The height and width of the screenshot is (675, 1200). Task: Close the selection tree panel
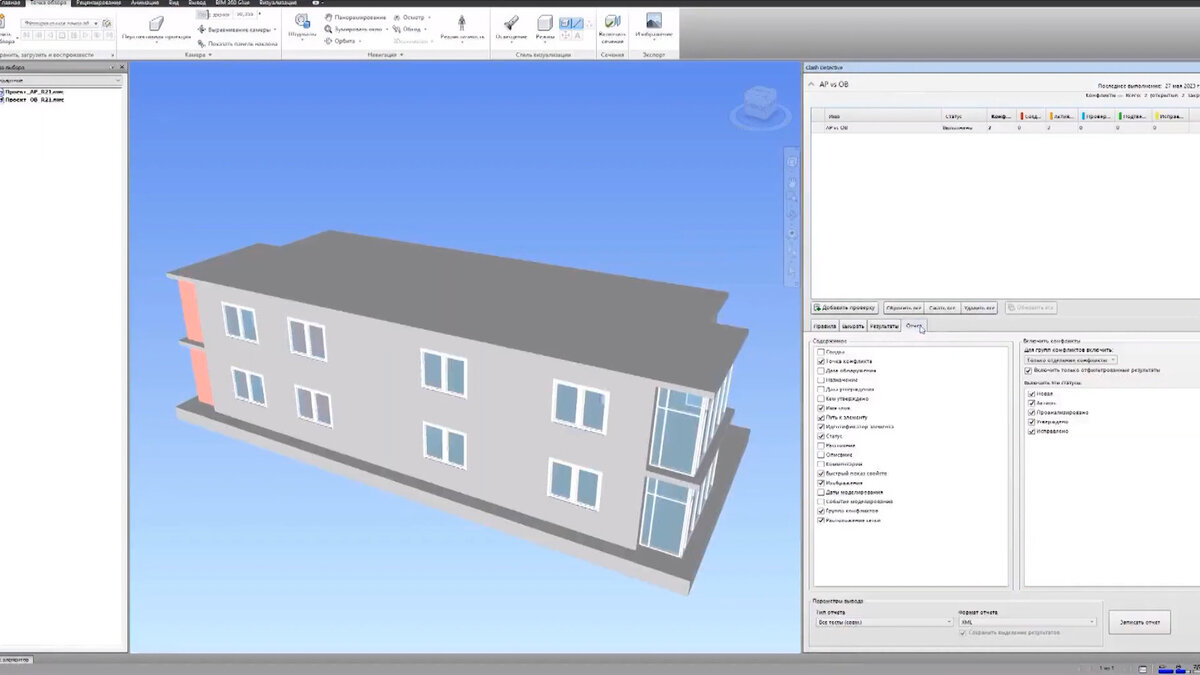pos(123,65)
